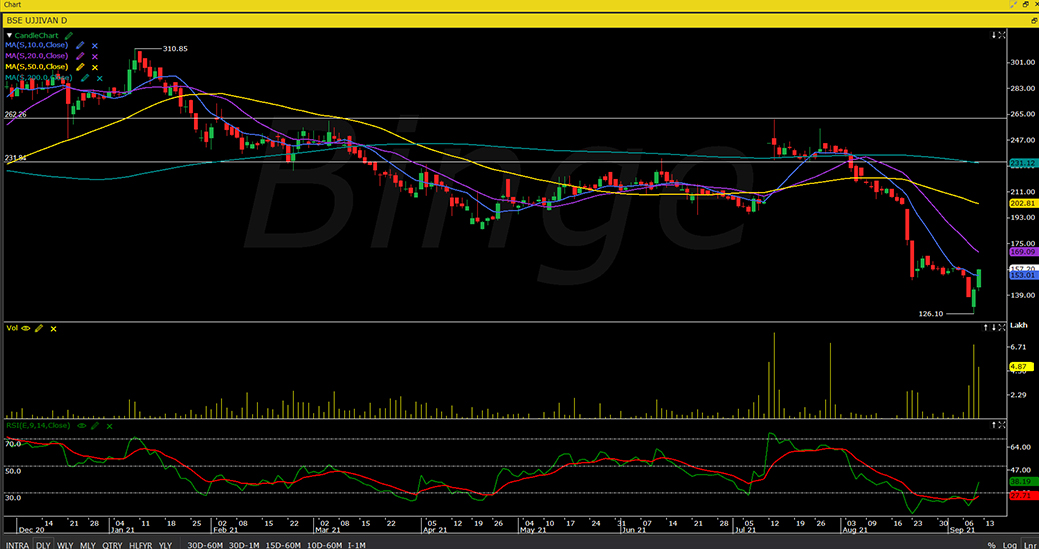Toggle RSI panel visibility eye

click(x=82, y=426)
